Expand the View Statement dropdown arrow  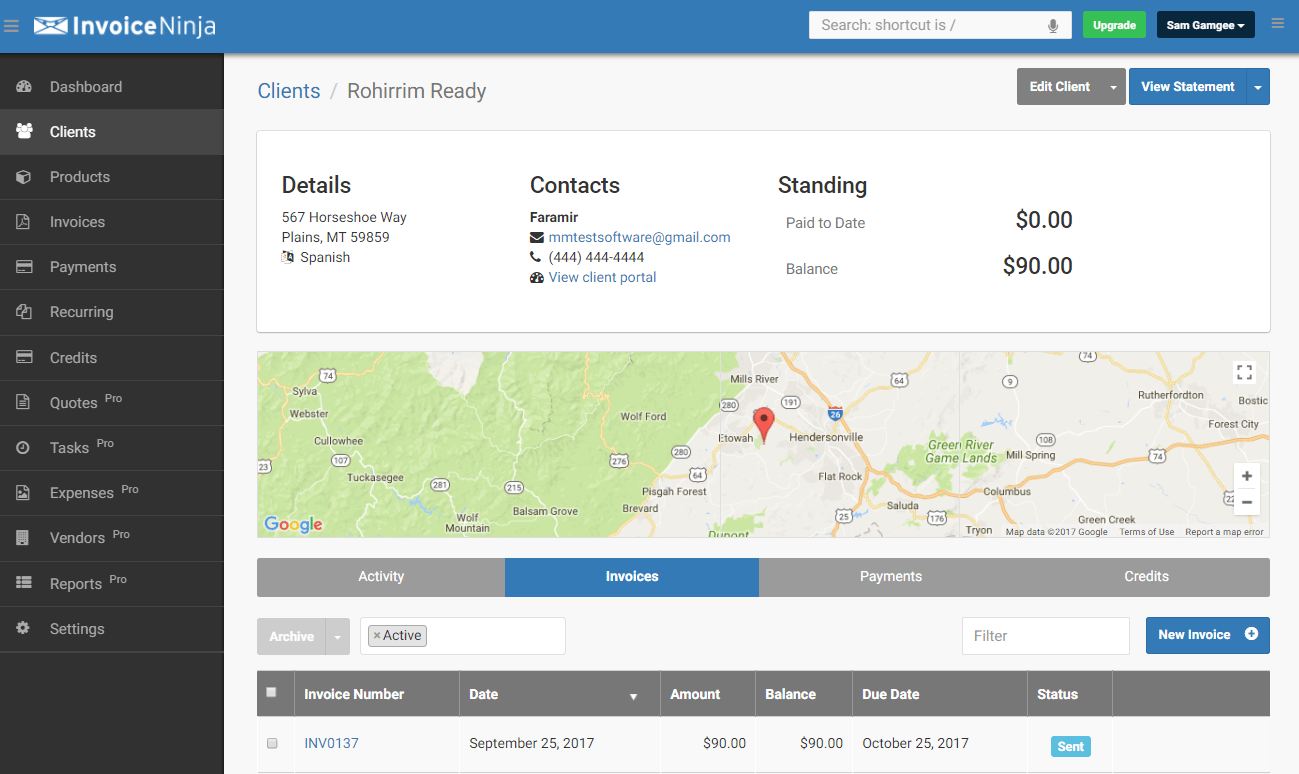click(x=1258, y=88)
